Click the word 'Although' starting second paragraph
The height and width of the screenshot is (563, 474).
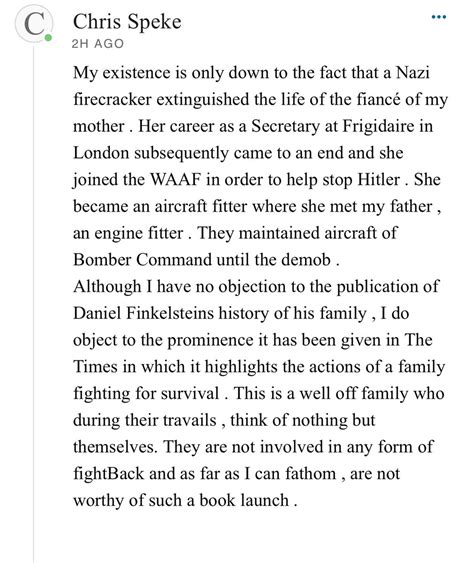pos(107,287)
